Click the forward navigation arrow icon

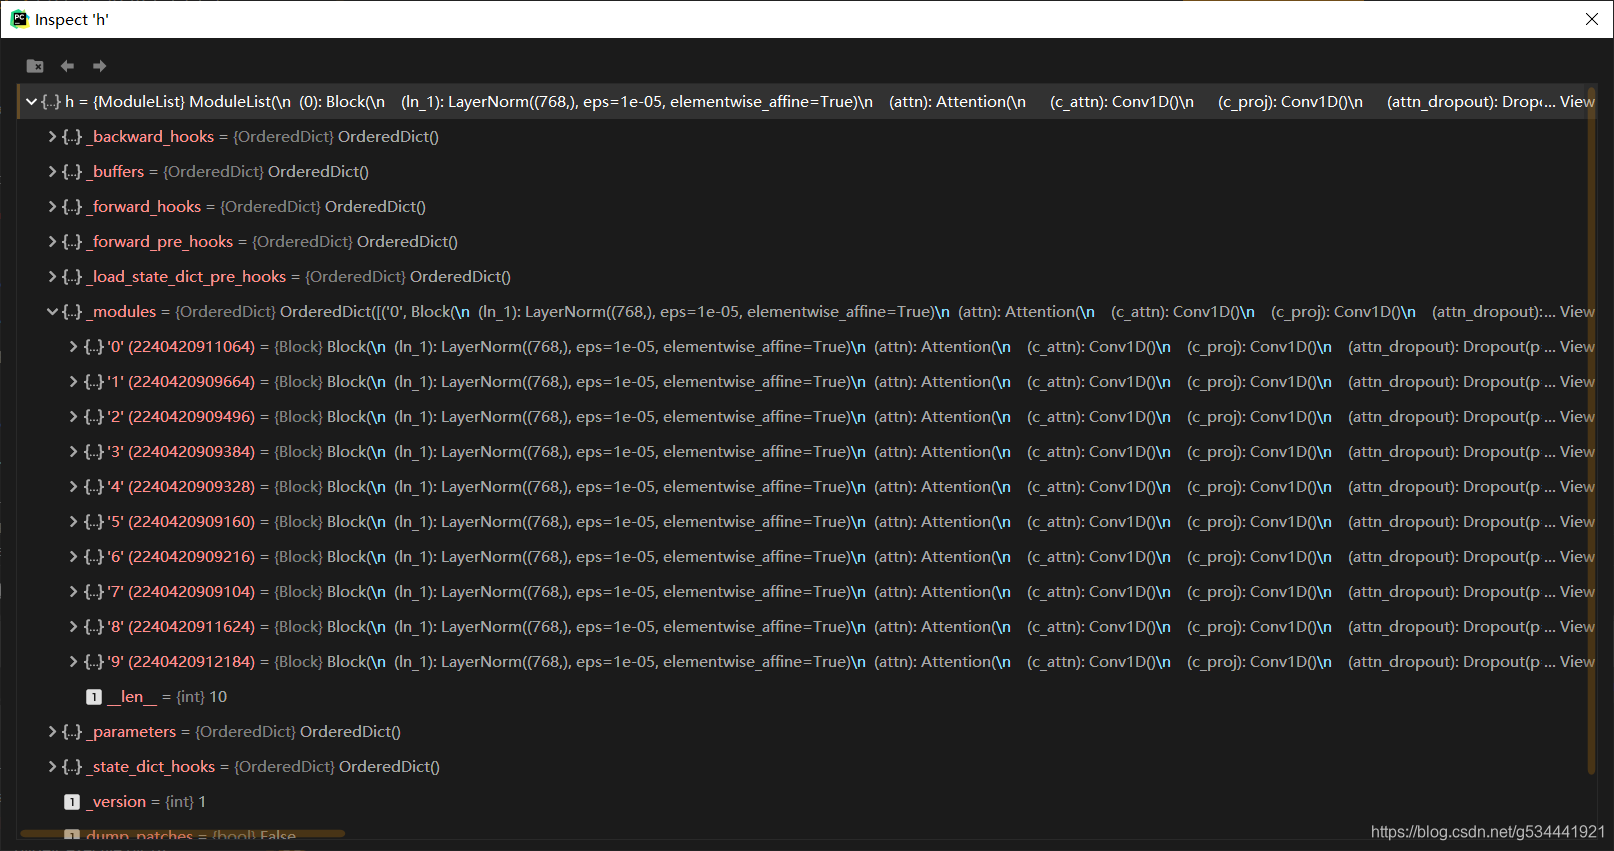(99, 66)
